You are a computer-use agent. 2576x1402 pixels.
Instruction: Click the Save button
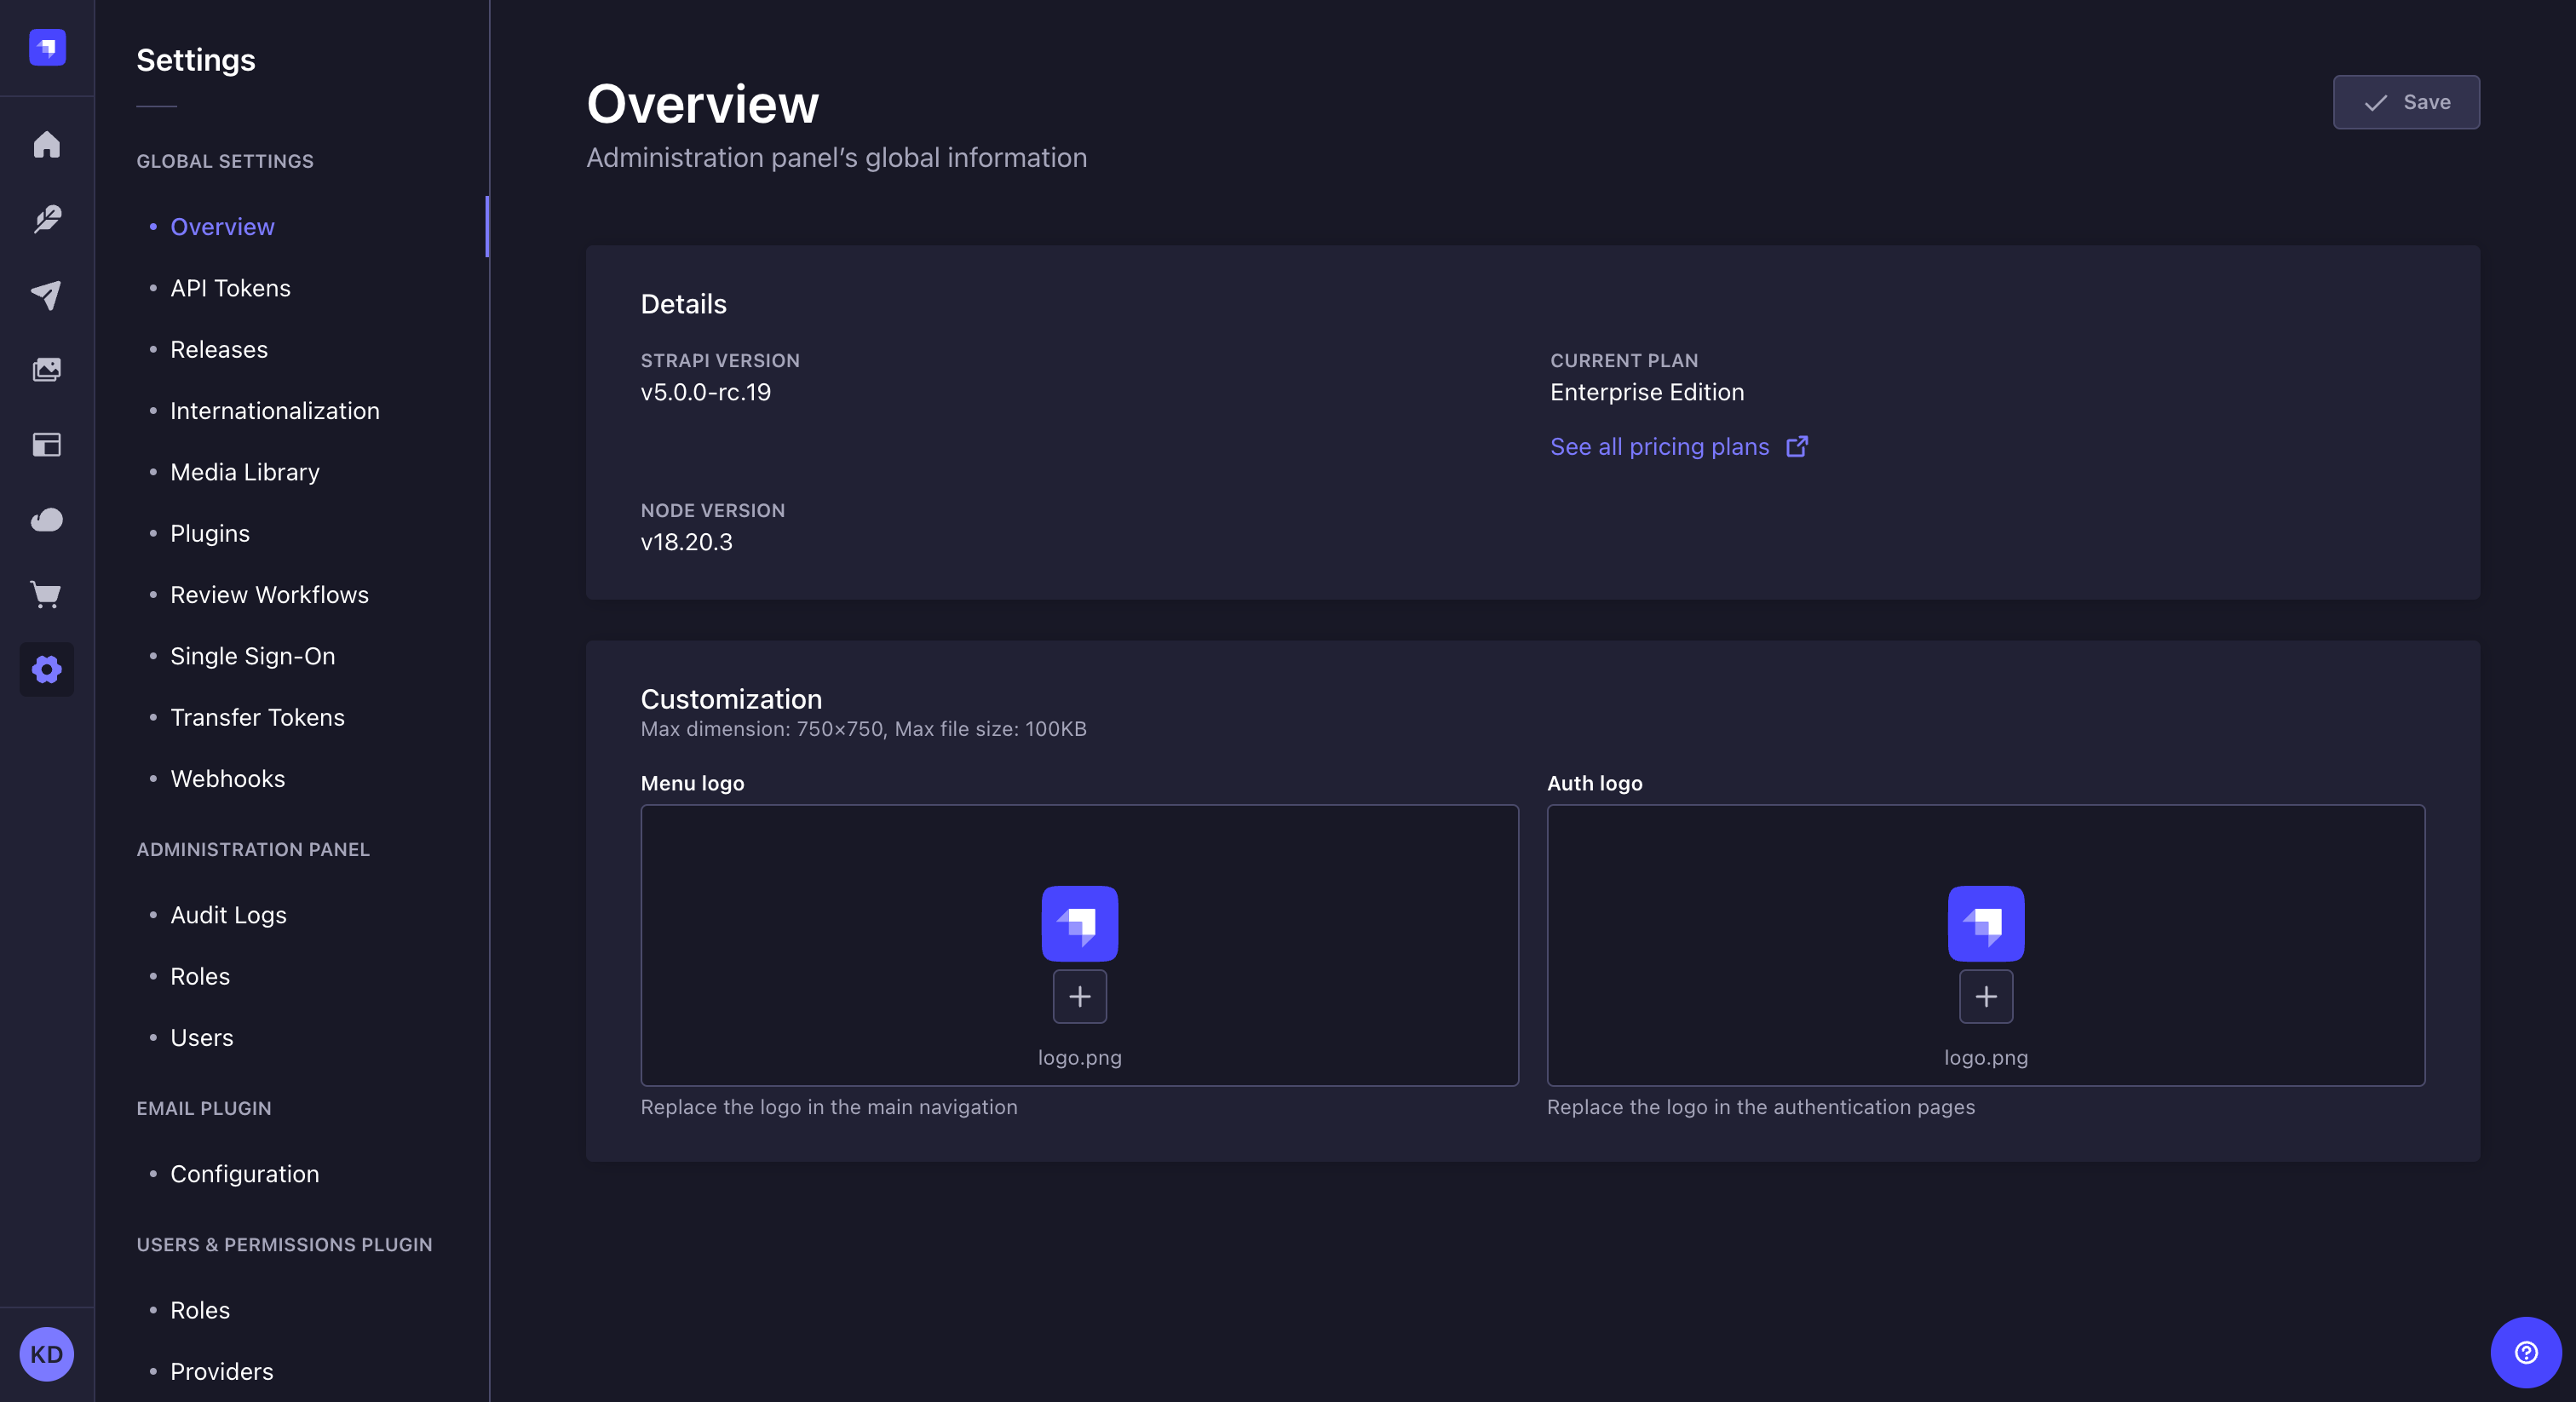2406,102
